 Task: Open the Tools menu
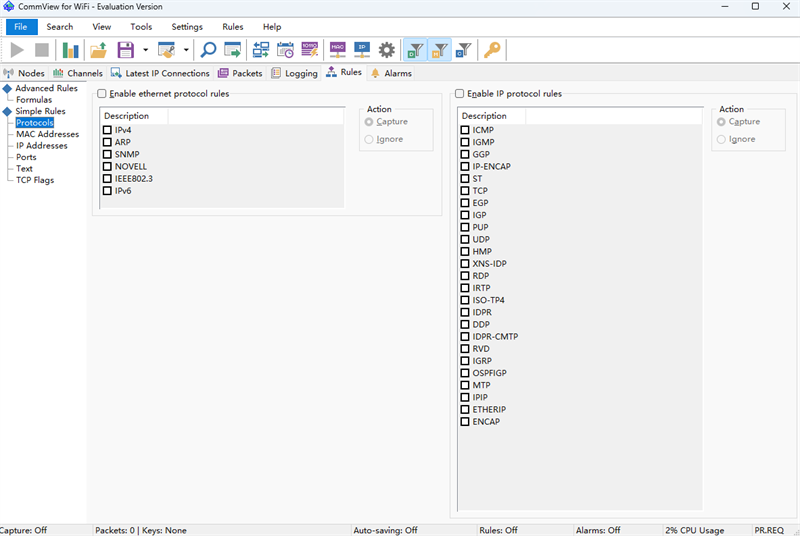pyautogui.click(x=141, y=27)
